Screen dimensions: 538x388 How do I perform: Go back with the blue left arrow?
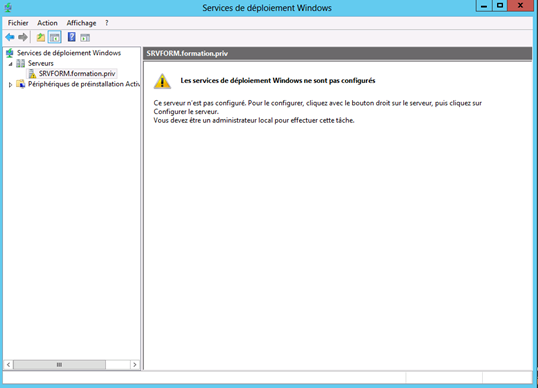(x=10, y=37)
